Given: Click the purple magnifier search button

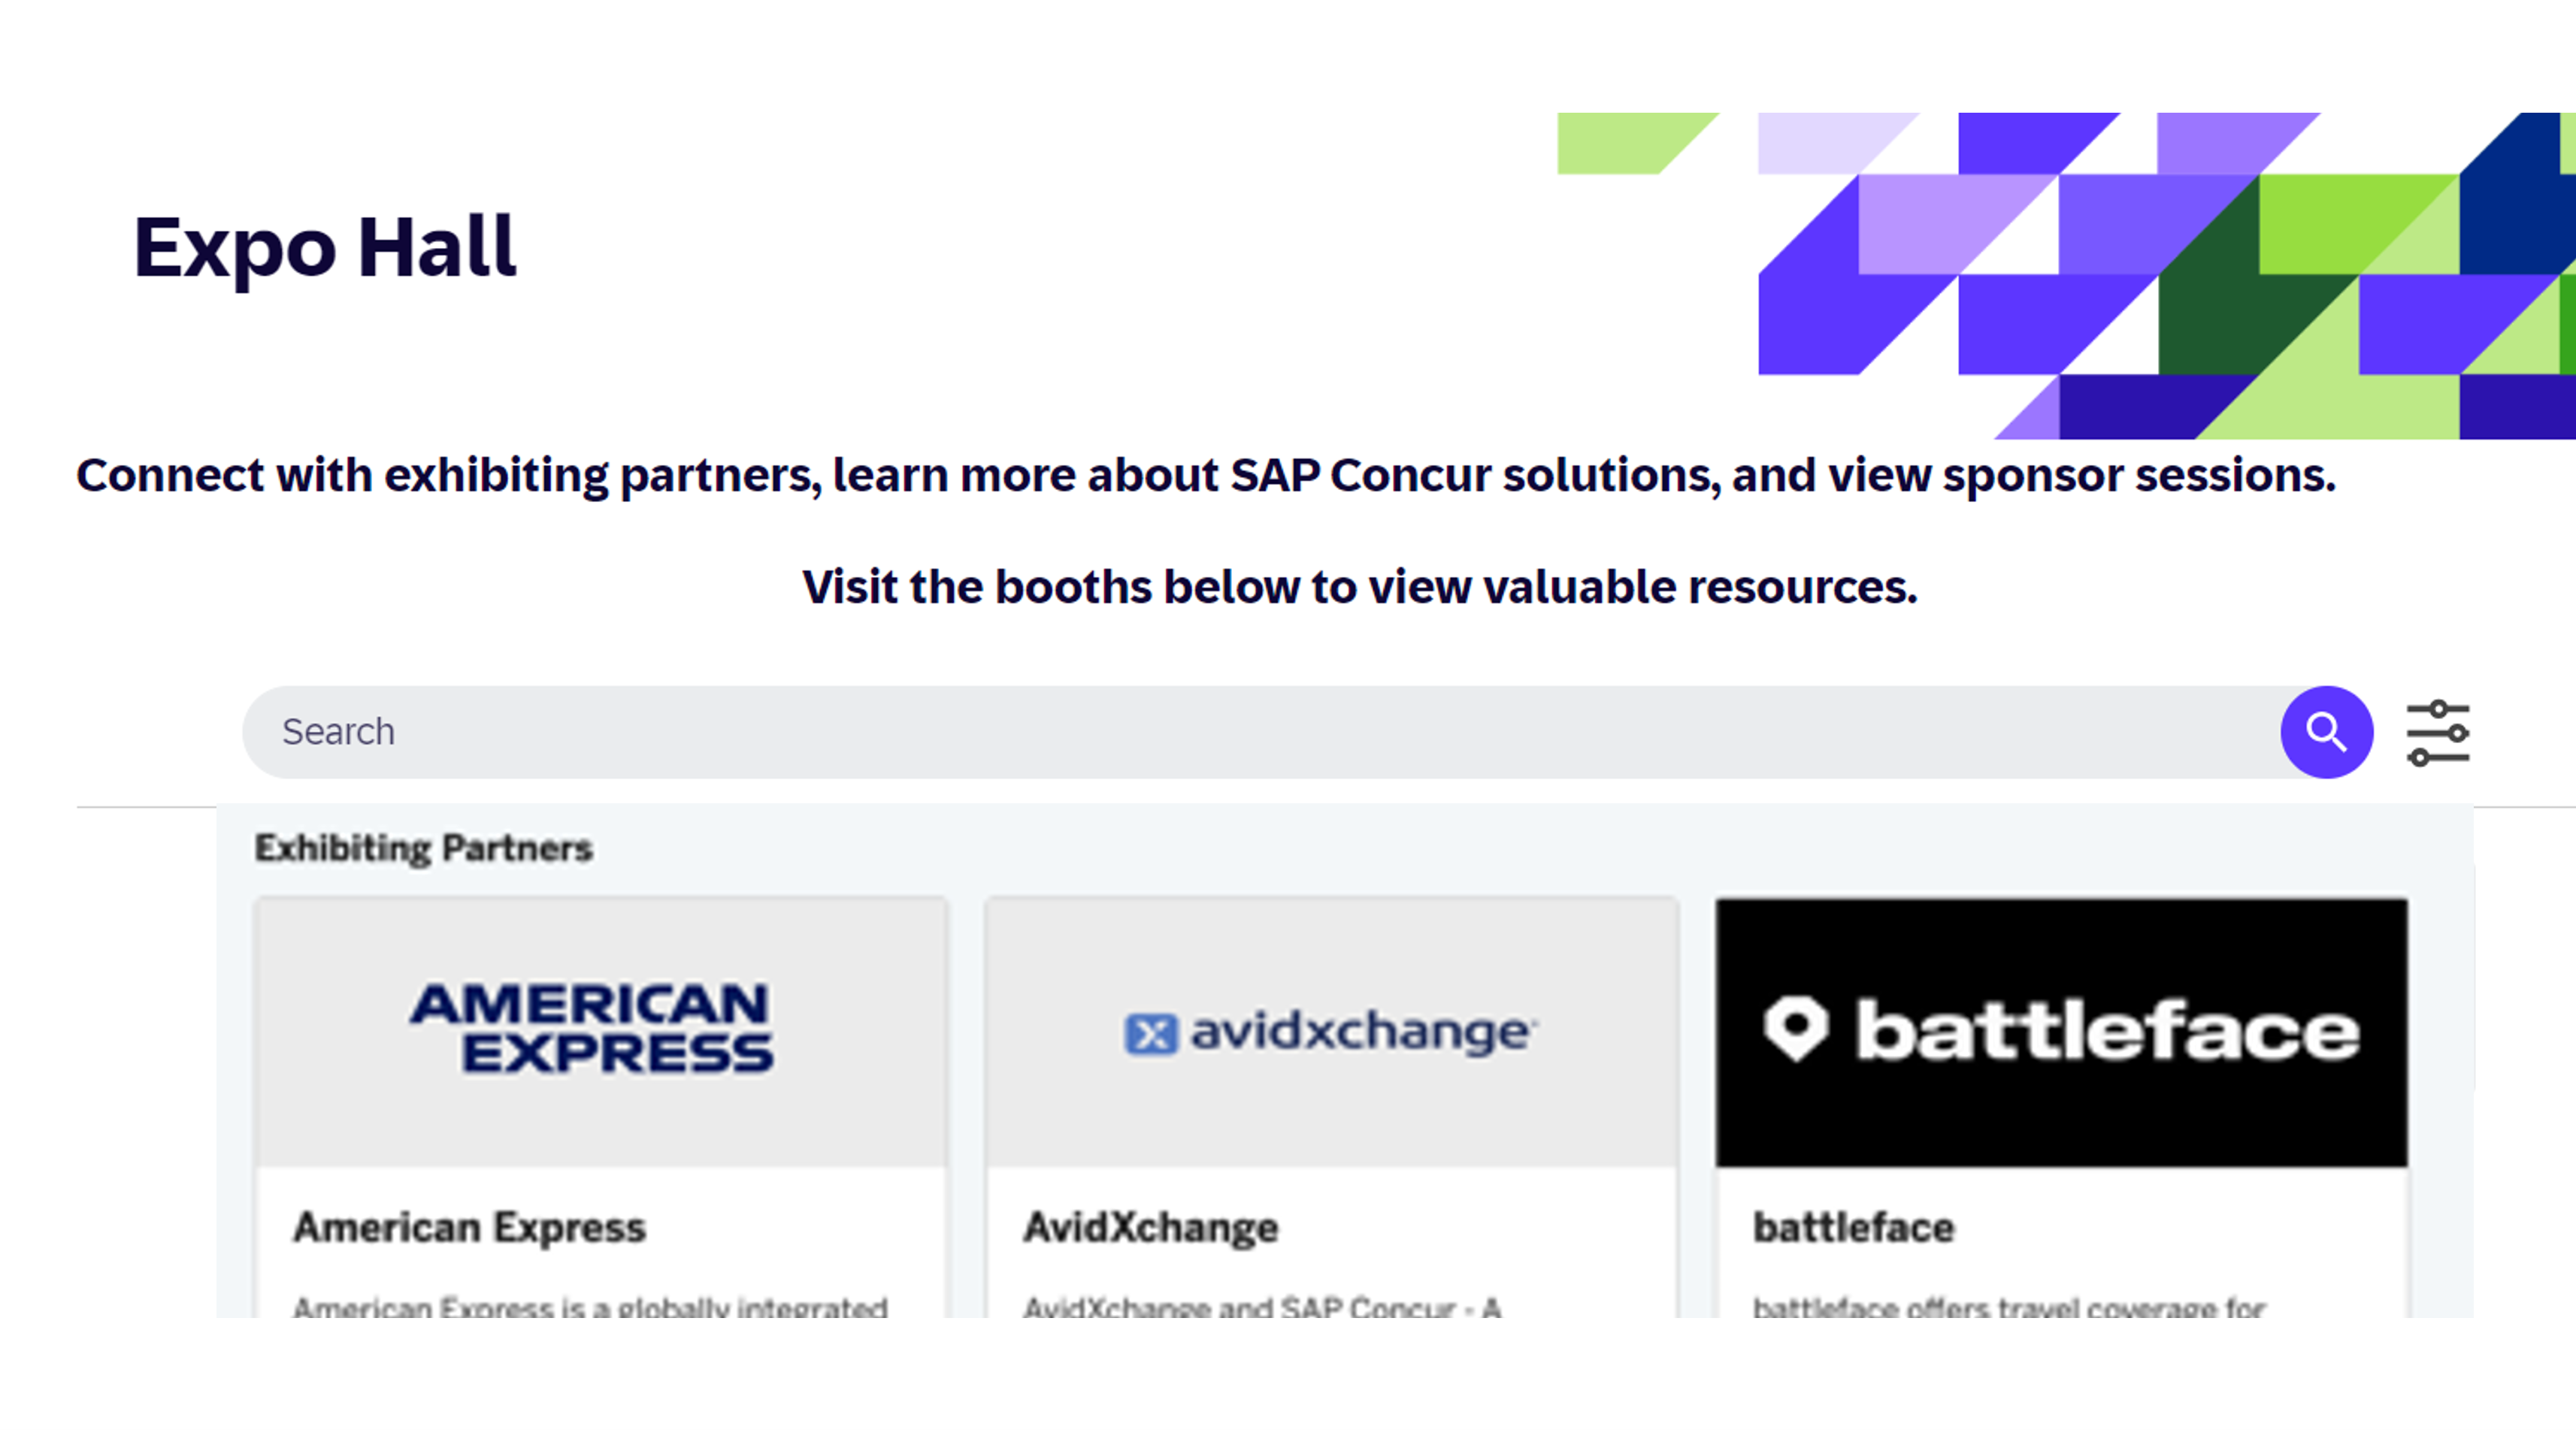Looking at the screenshot, I should pos(2326,732).
